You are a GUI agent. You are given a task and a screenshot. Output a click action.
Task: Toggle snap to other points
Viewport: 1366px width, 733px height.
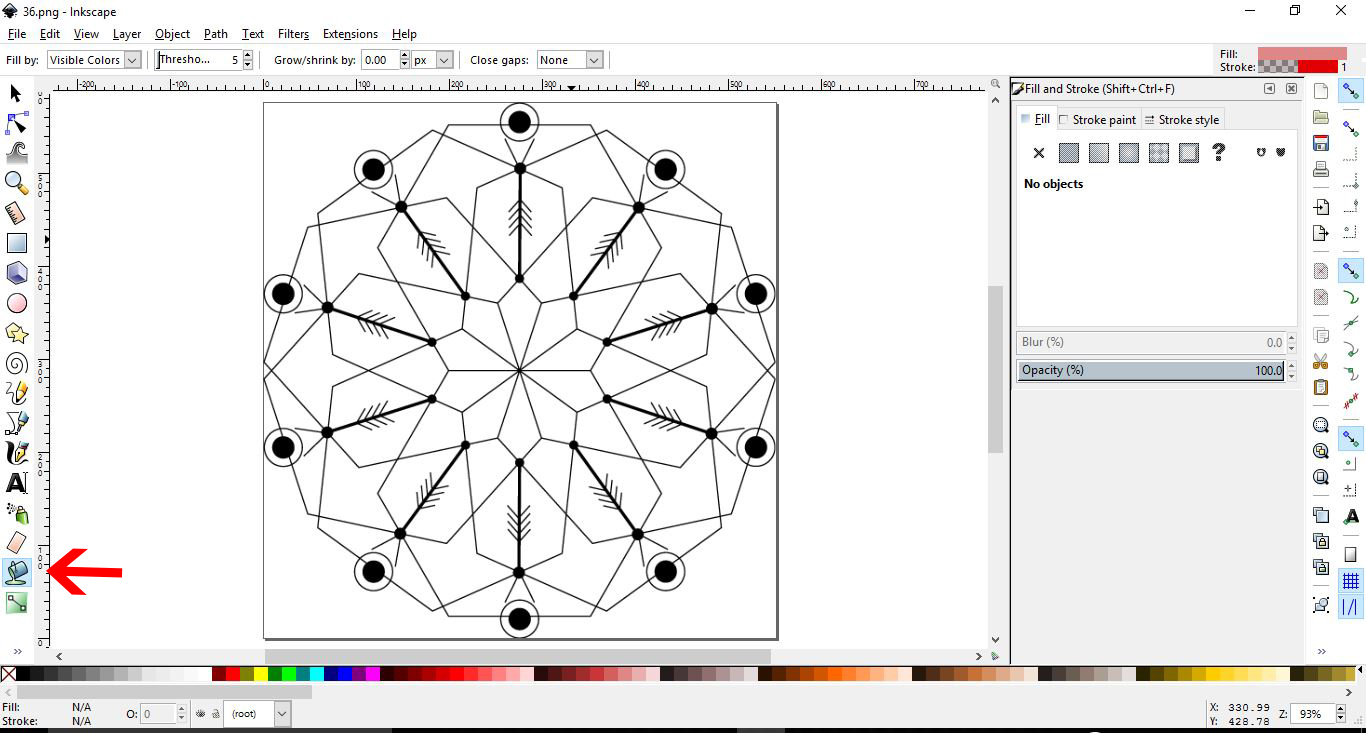coord(1351,439)
